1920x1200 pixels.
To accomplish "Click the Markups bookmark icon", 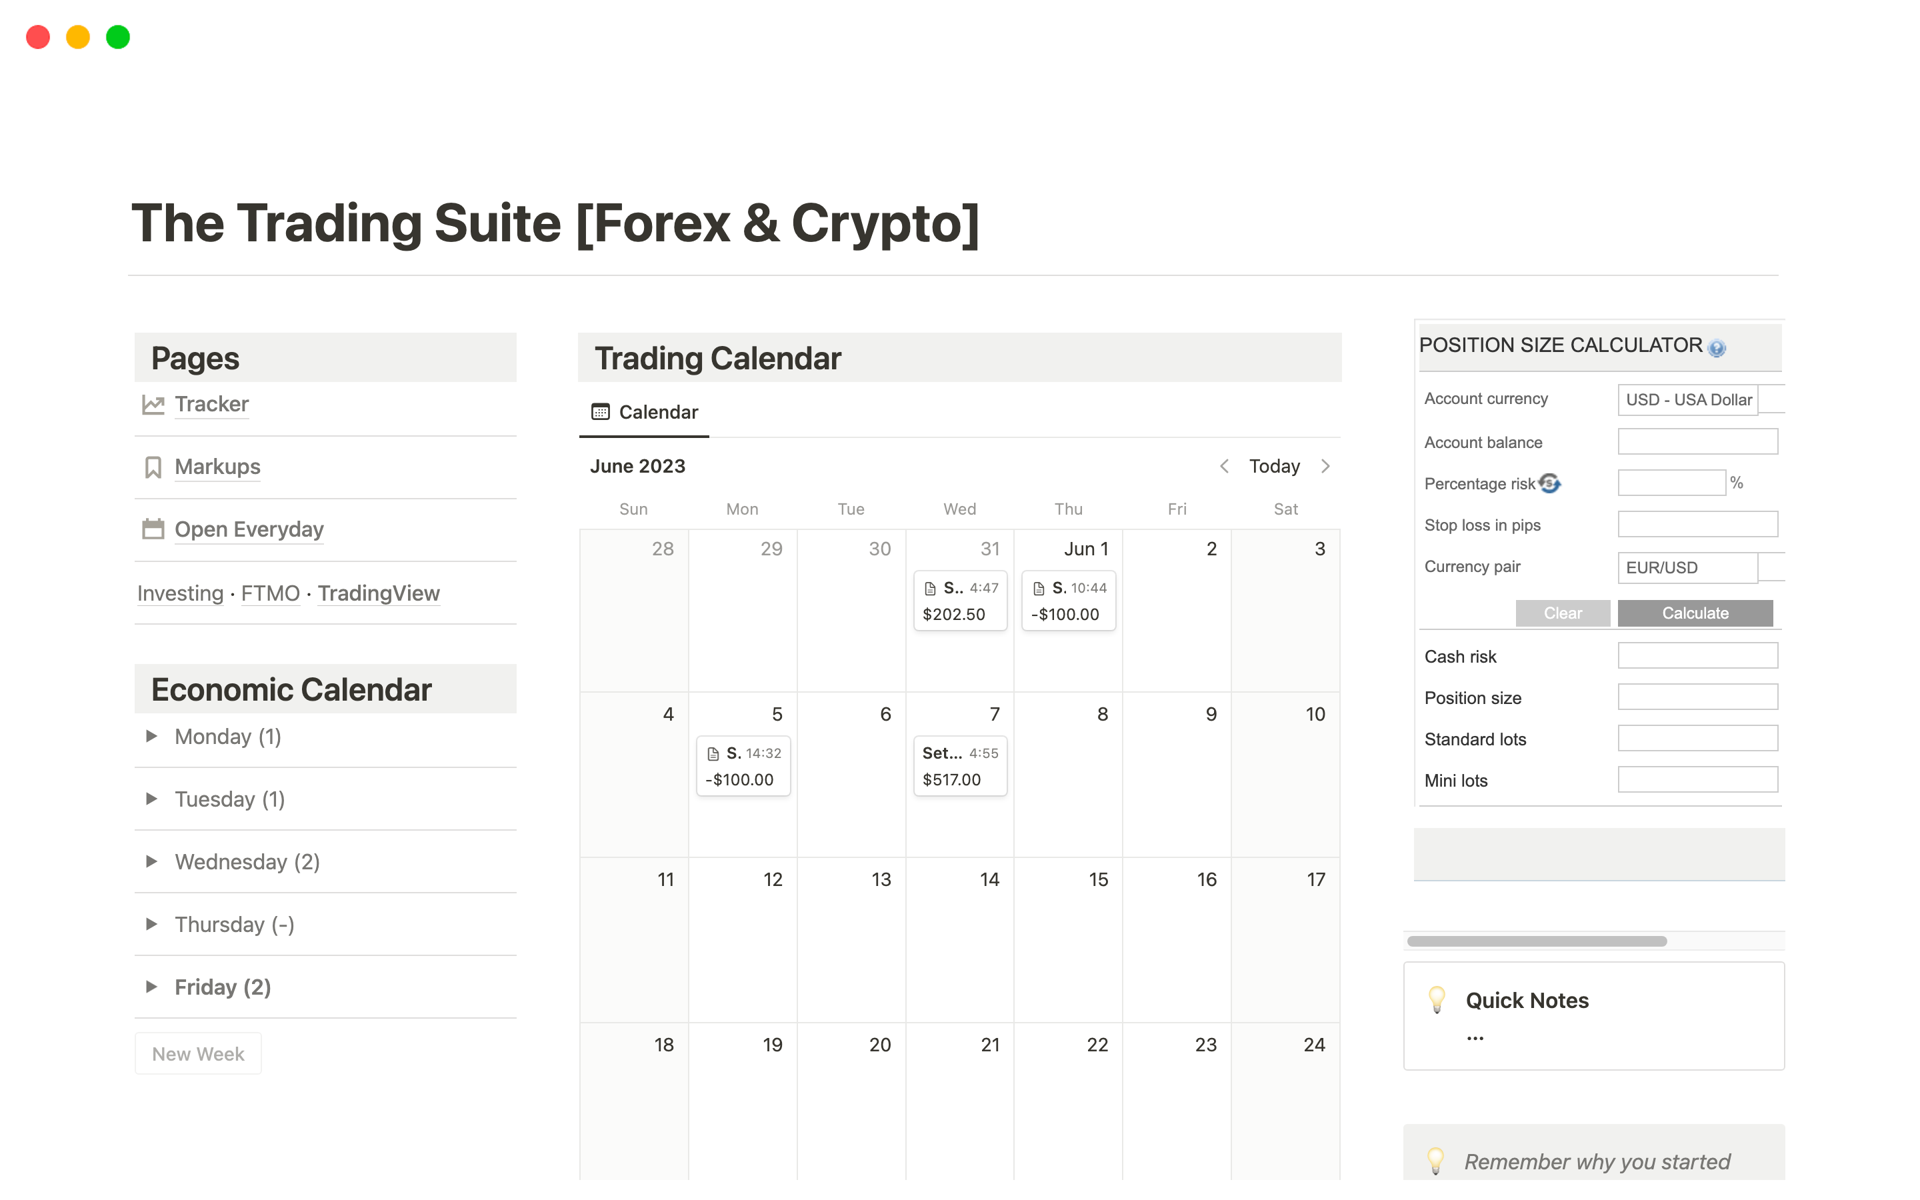I will (x=153, y=467).
